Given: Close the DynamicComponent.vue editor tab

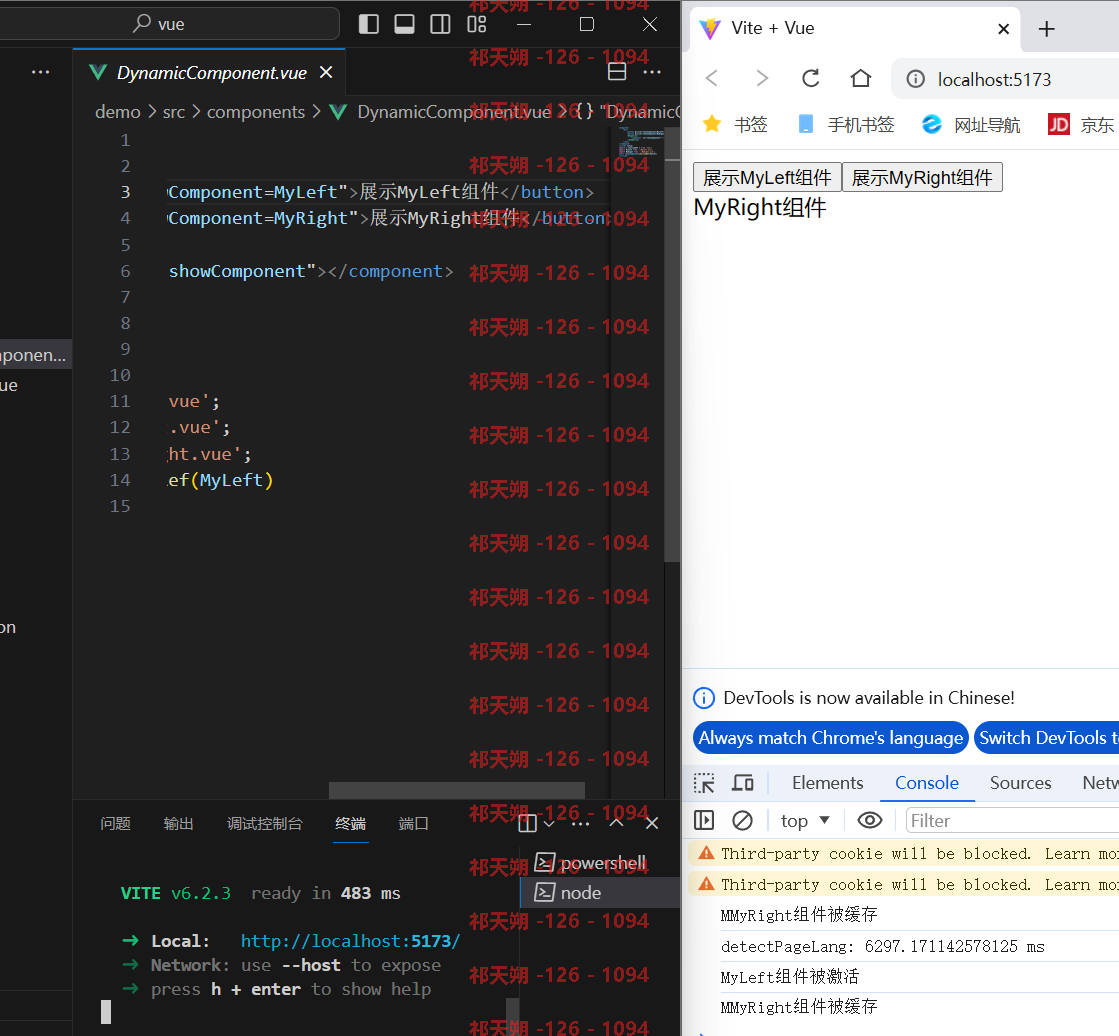Looking at the screenshot, I should [326, 72].
